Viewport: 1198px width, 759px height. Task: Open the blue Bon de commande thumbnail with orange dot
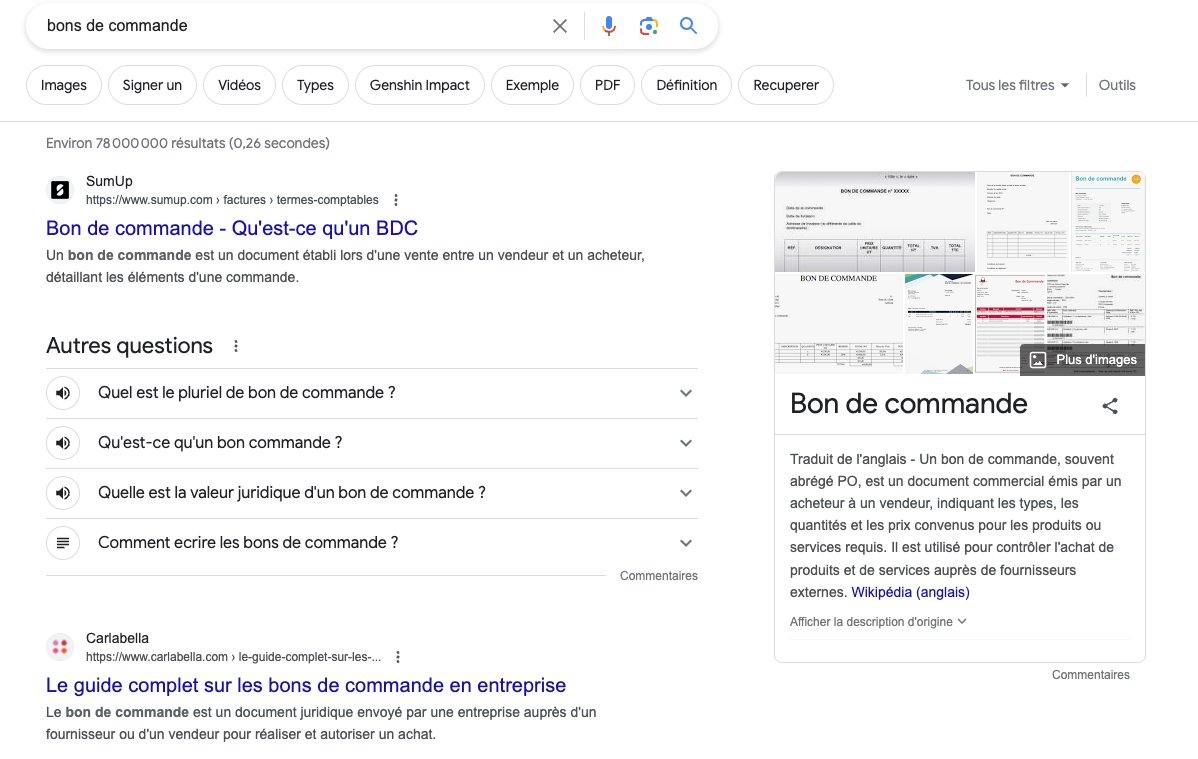click(1107, 222)
